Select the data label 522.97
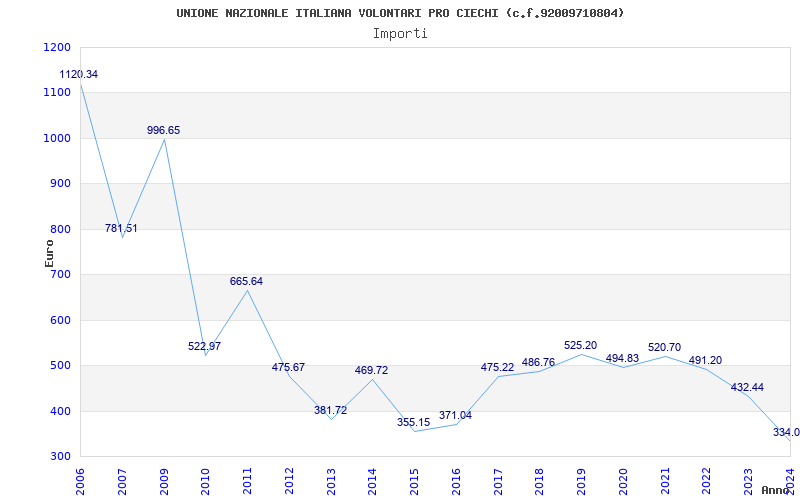Screen dimensions: 800x500 click(205, 346)
